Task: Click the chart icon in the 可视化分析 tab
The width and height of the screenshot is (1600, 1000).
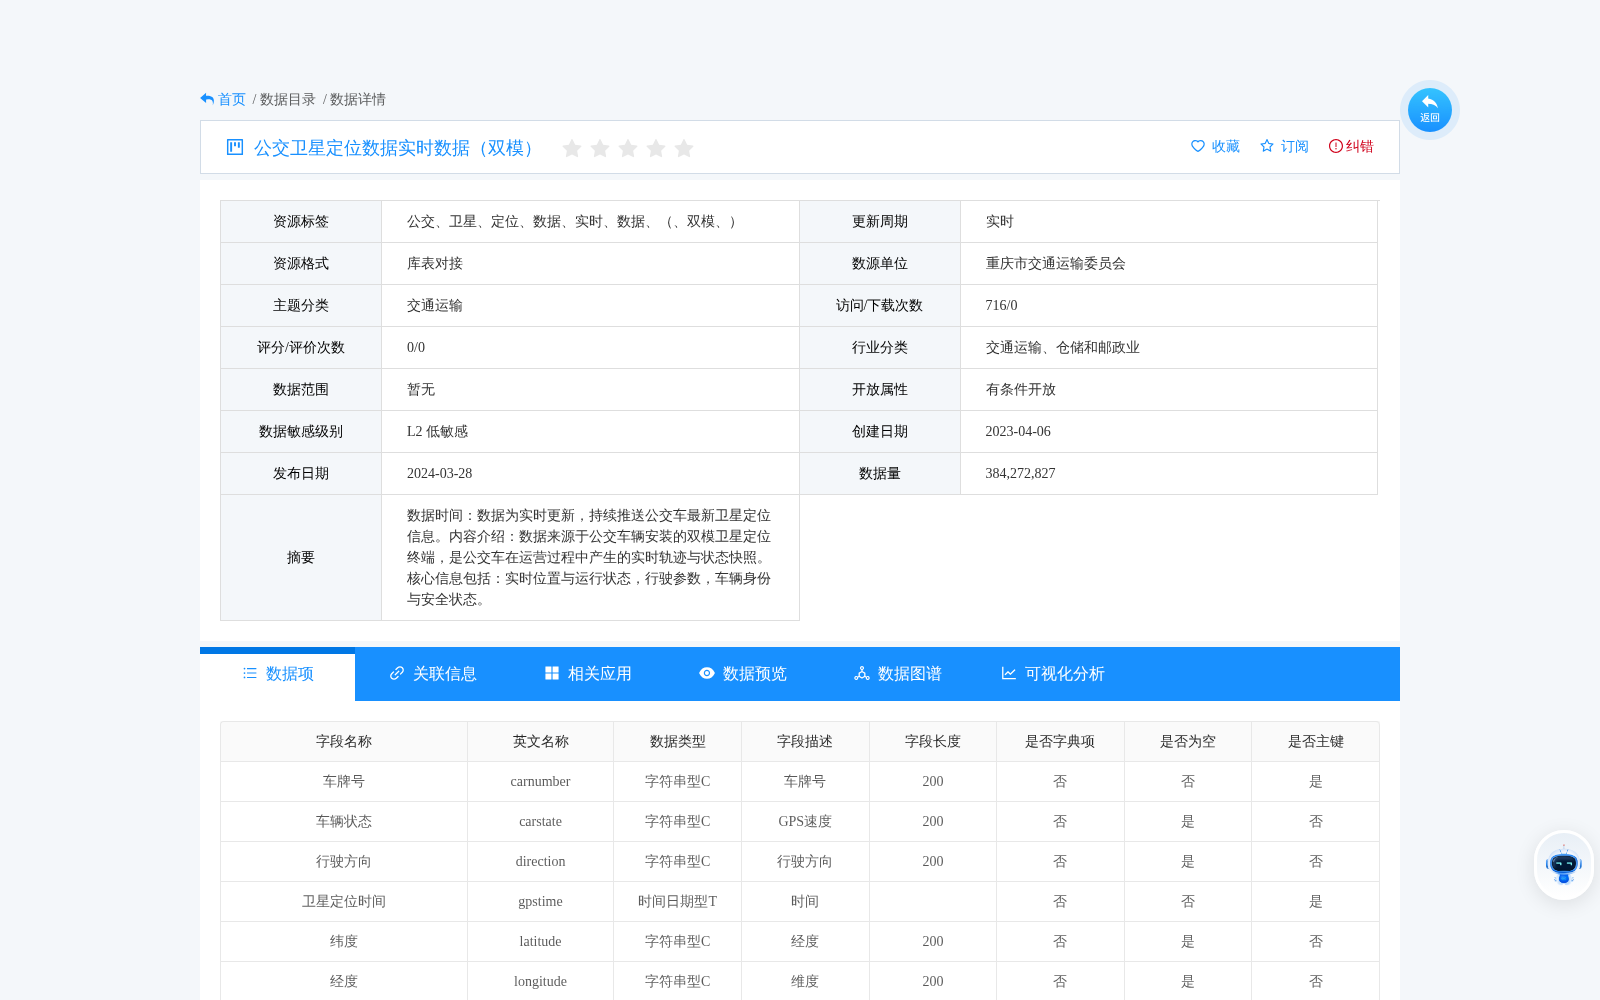Action: [x=1009, y=673]
